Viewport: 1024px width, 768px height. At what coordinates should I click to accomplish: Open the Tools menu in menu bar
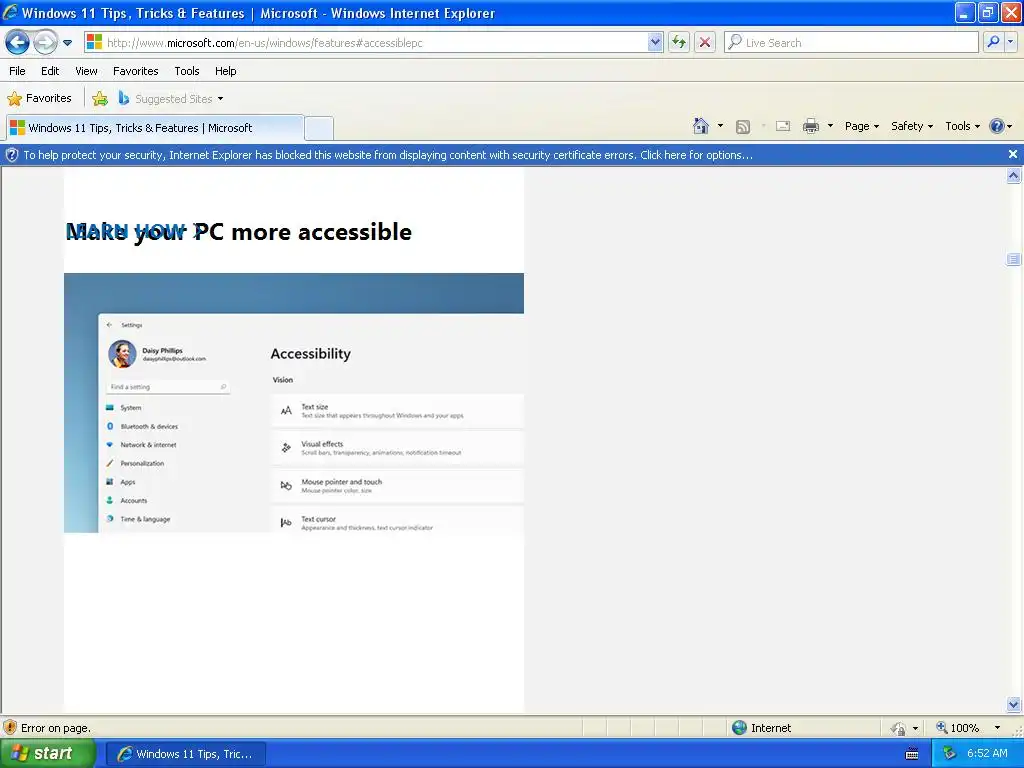[187, 71]
